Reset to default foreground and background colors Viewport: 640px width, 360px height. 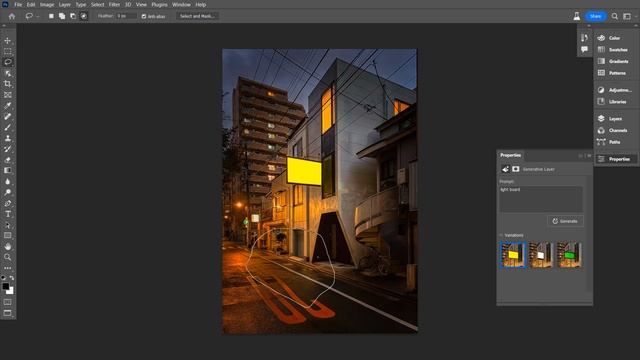tap(3, 278)
